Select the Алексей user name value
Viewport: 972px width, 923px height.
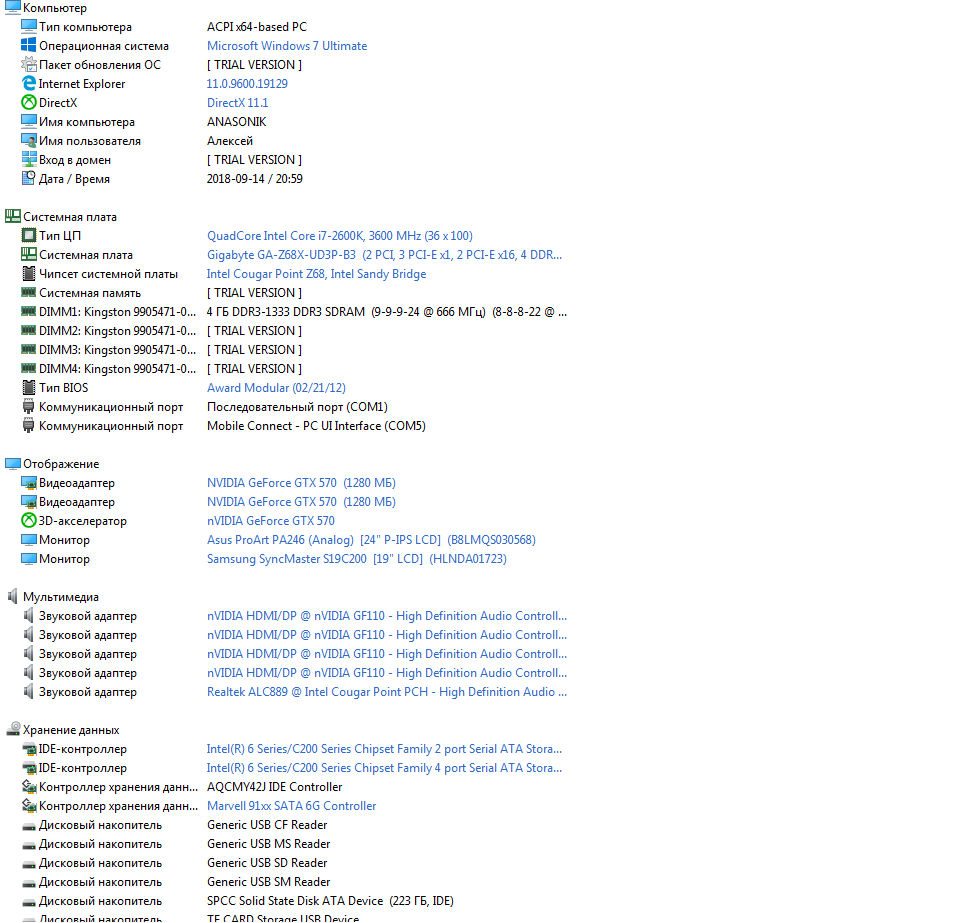click(x=230, y=141)
